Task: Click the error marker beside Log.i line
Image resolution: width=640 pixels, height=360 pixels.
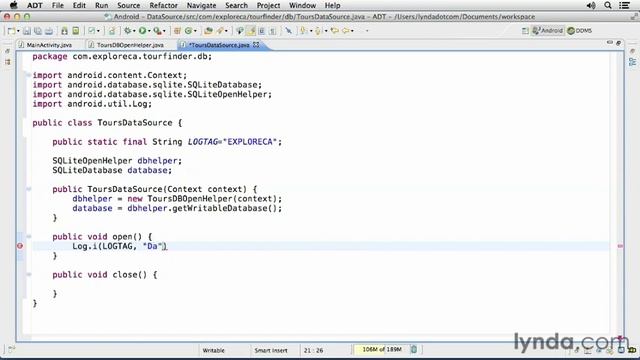Action: [x=20, y=246]
